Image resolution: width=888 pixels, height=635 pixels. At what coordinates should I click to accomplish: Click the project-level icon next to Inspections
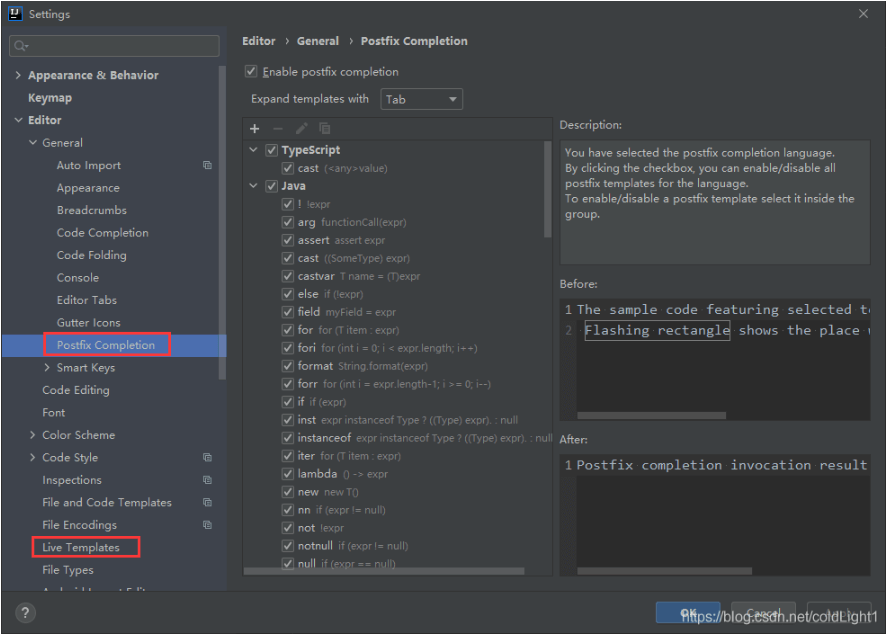(207, 480)
